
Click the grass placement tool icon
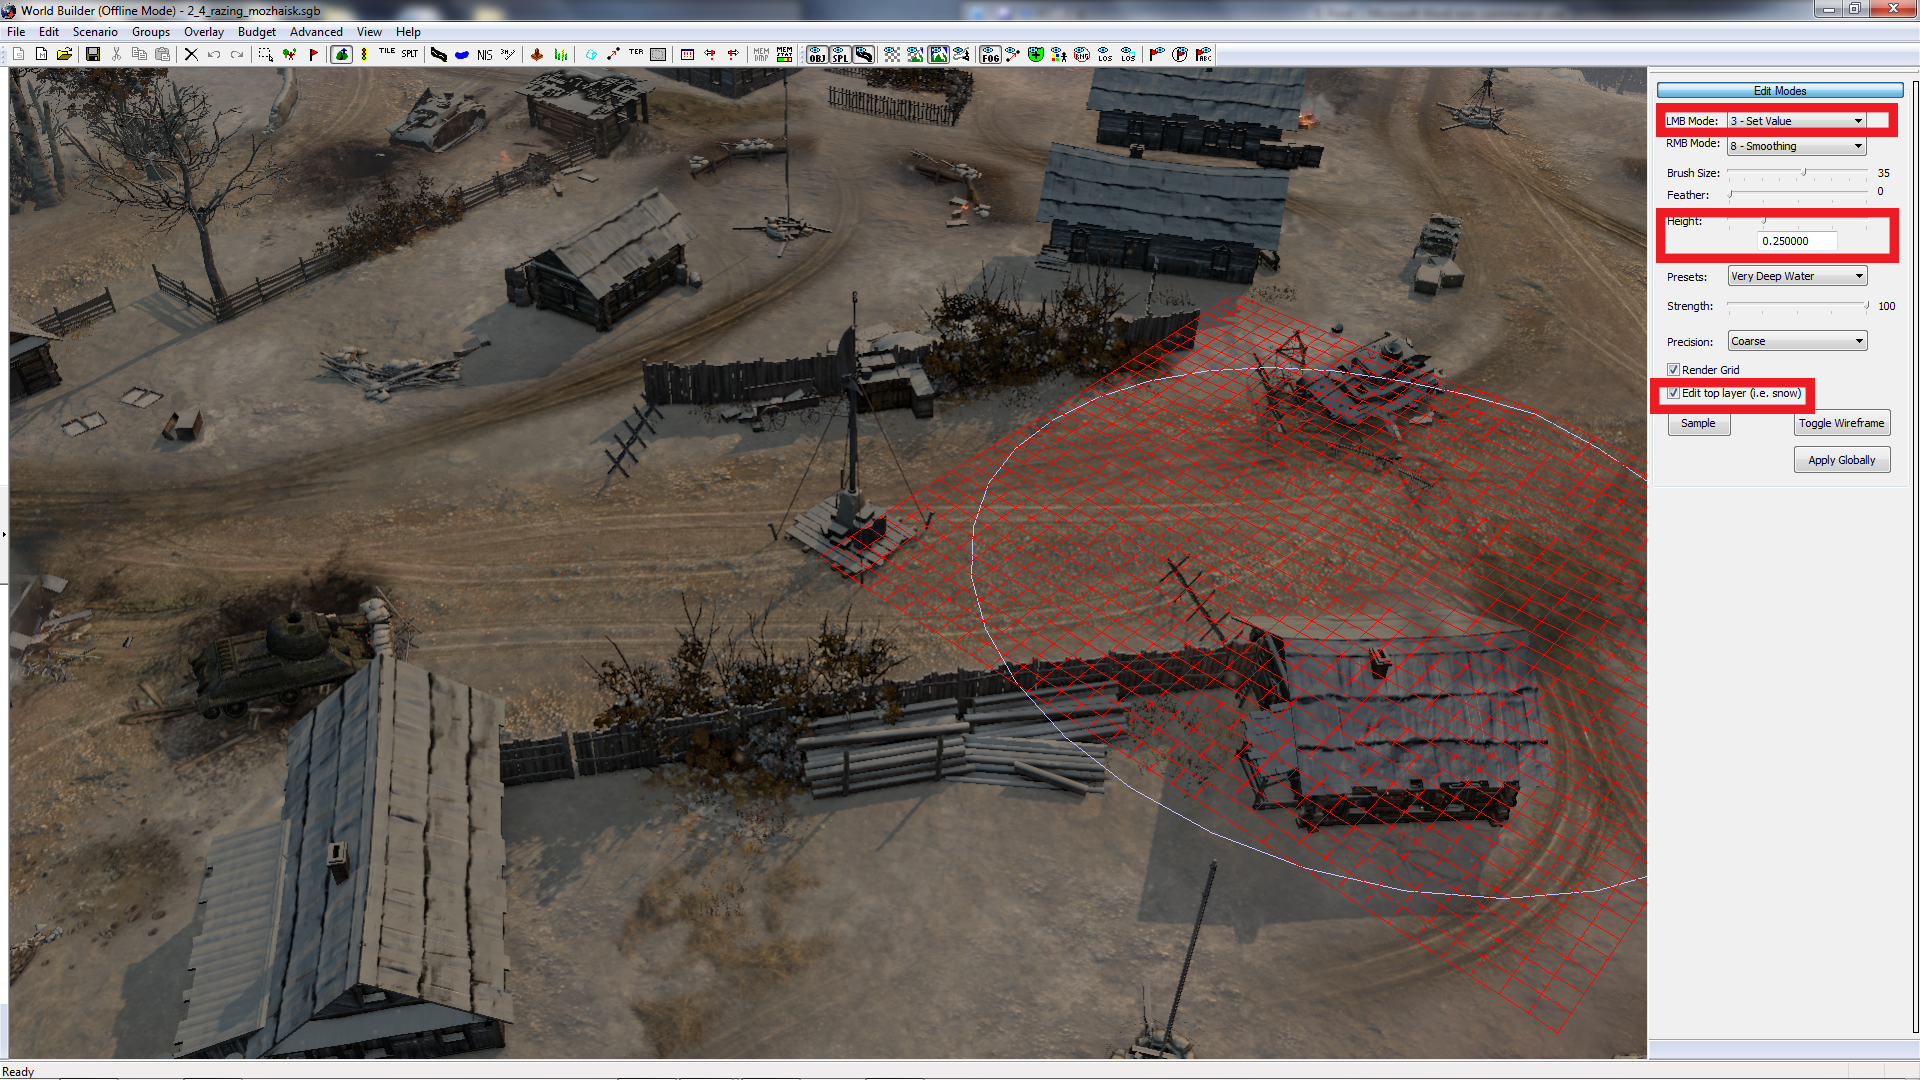coord(561,54)
